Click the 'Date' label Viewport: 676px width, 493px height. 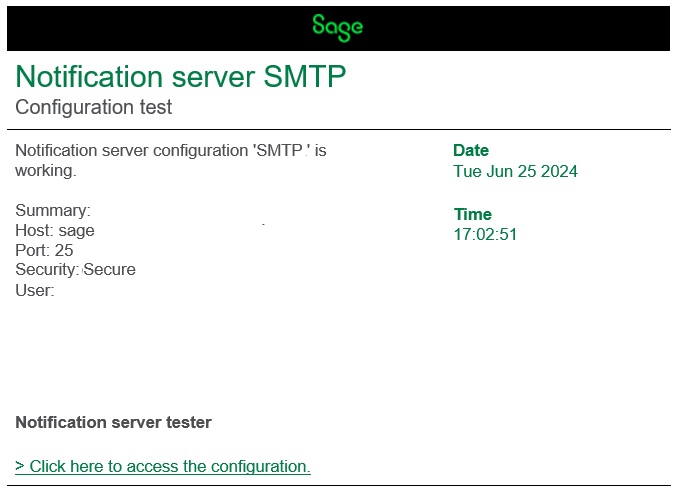pyautogui.click(x=471, y=150)
